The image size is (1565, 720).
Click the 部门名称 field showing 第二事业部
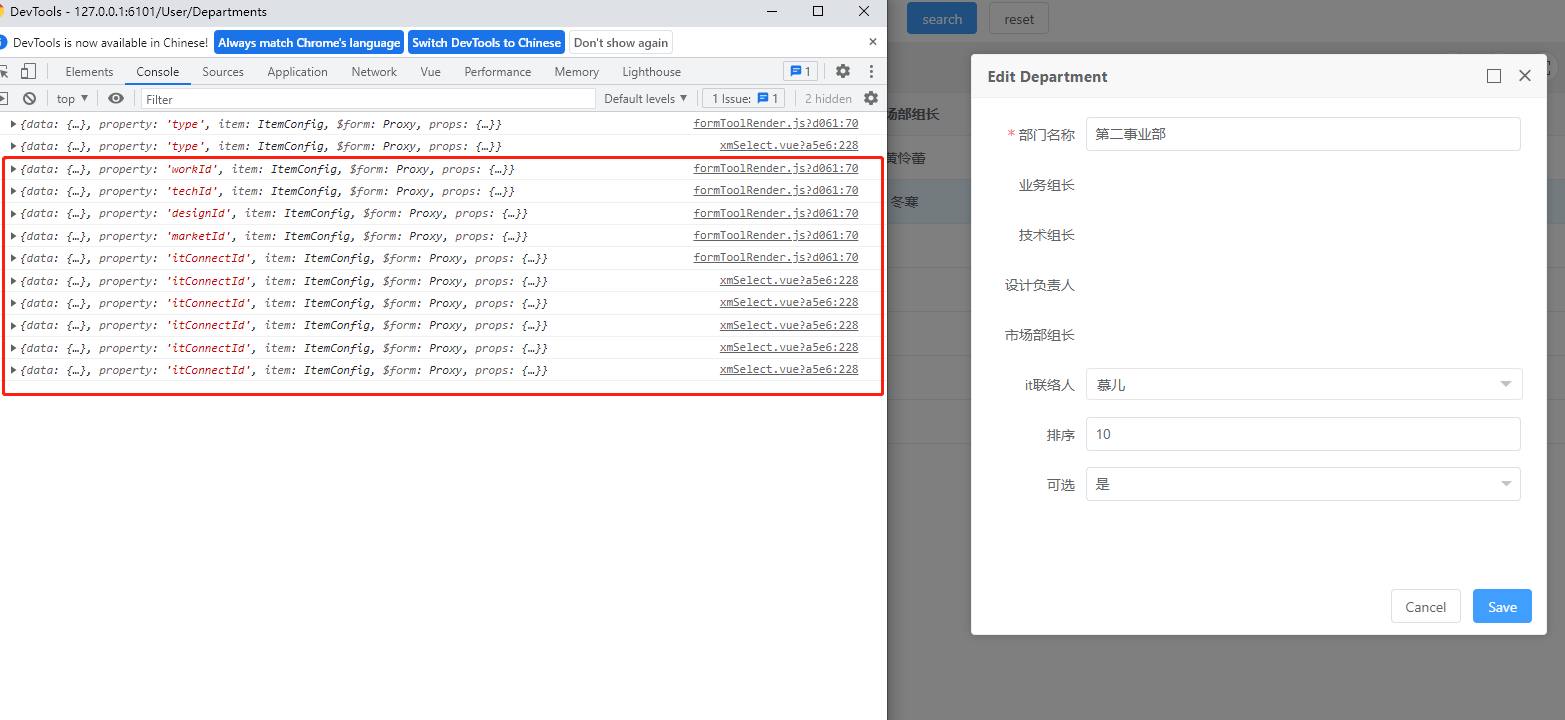[1302, 134]
